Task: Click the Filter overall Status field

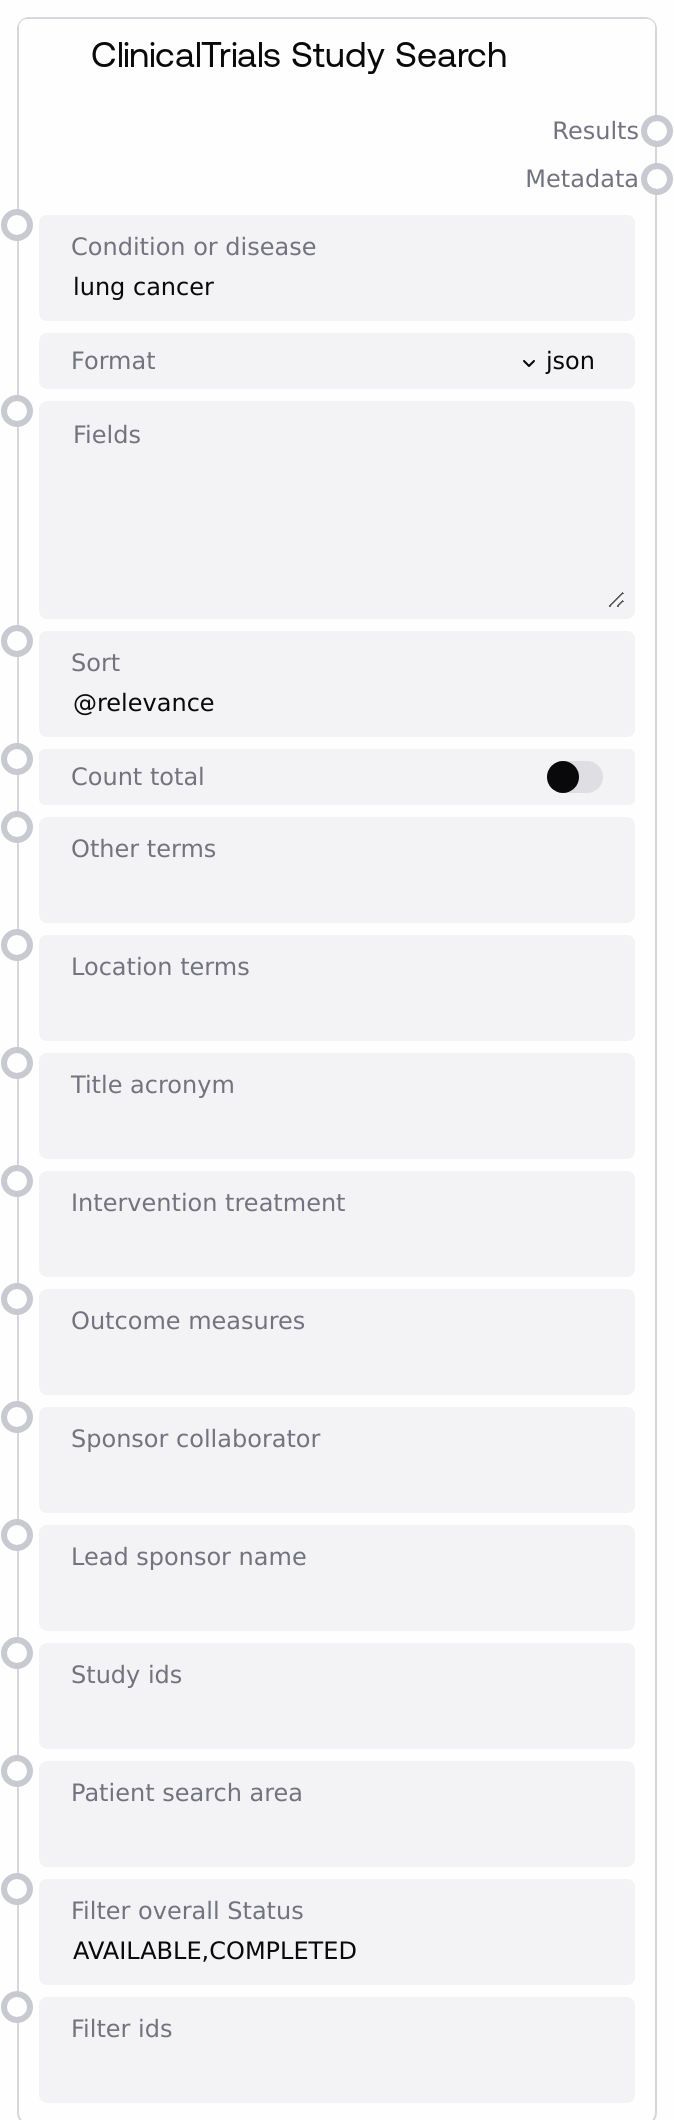Action: pos(336,1951)
